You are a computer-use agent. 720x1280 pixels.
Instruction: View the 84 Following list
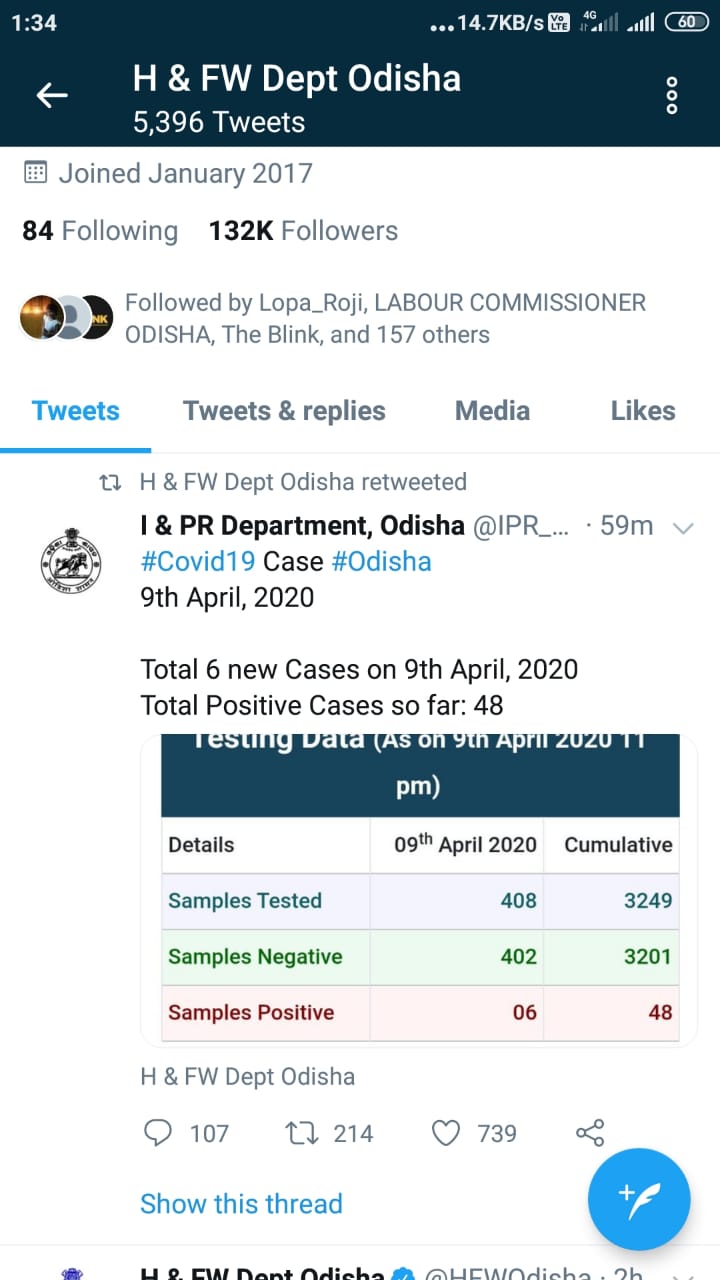click(100, 231)
